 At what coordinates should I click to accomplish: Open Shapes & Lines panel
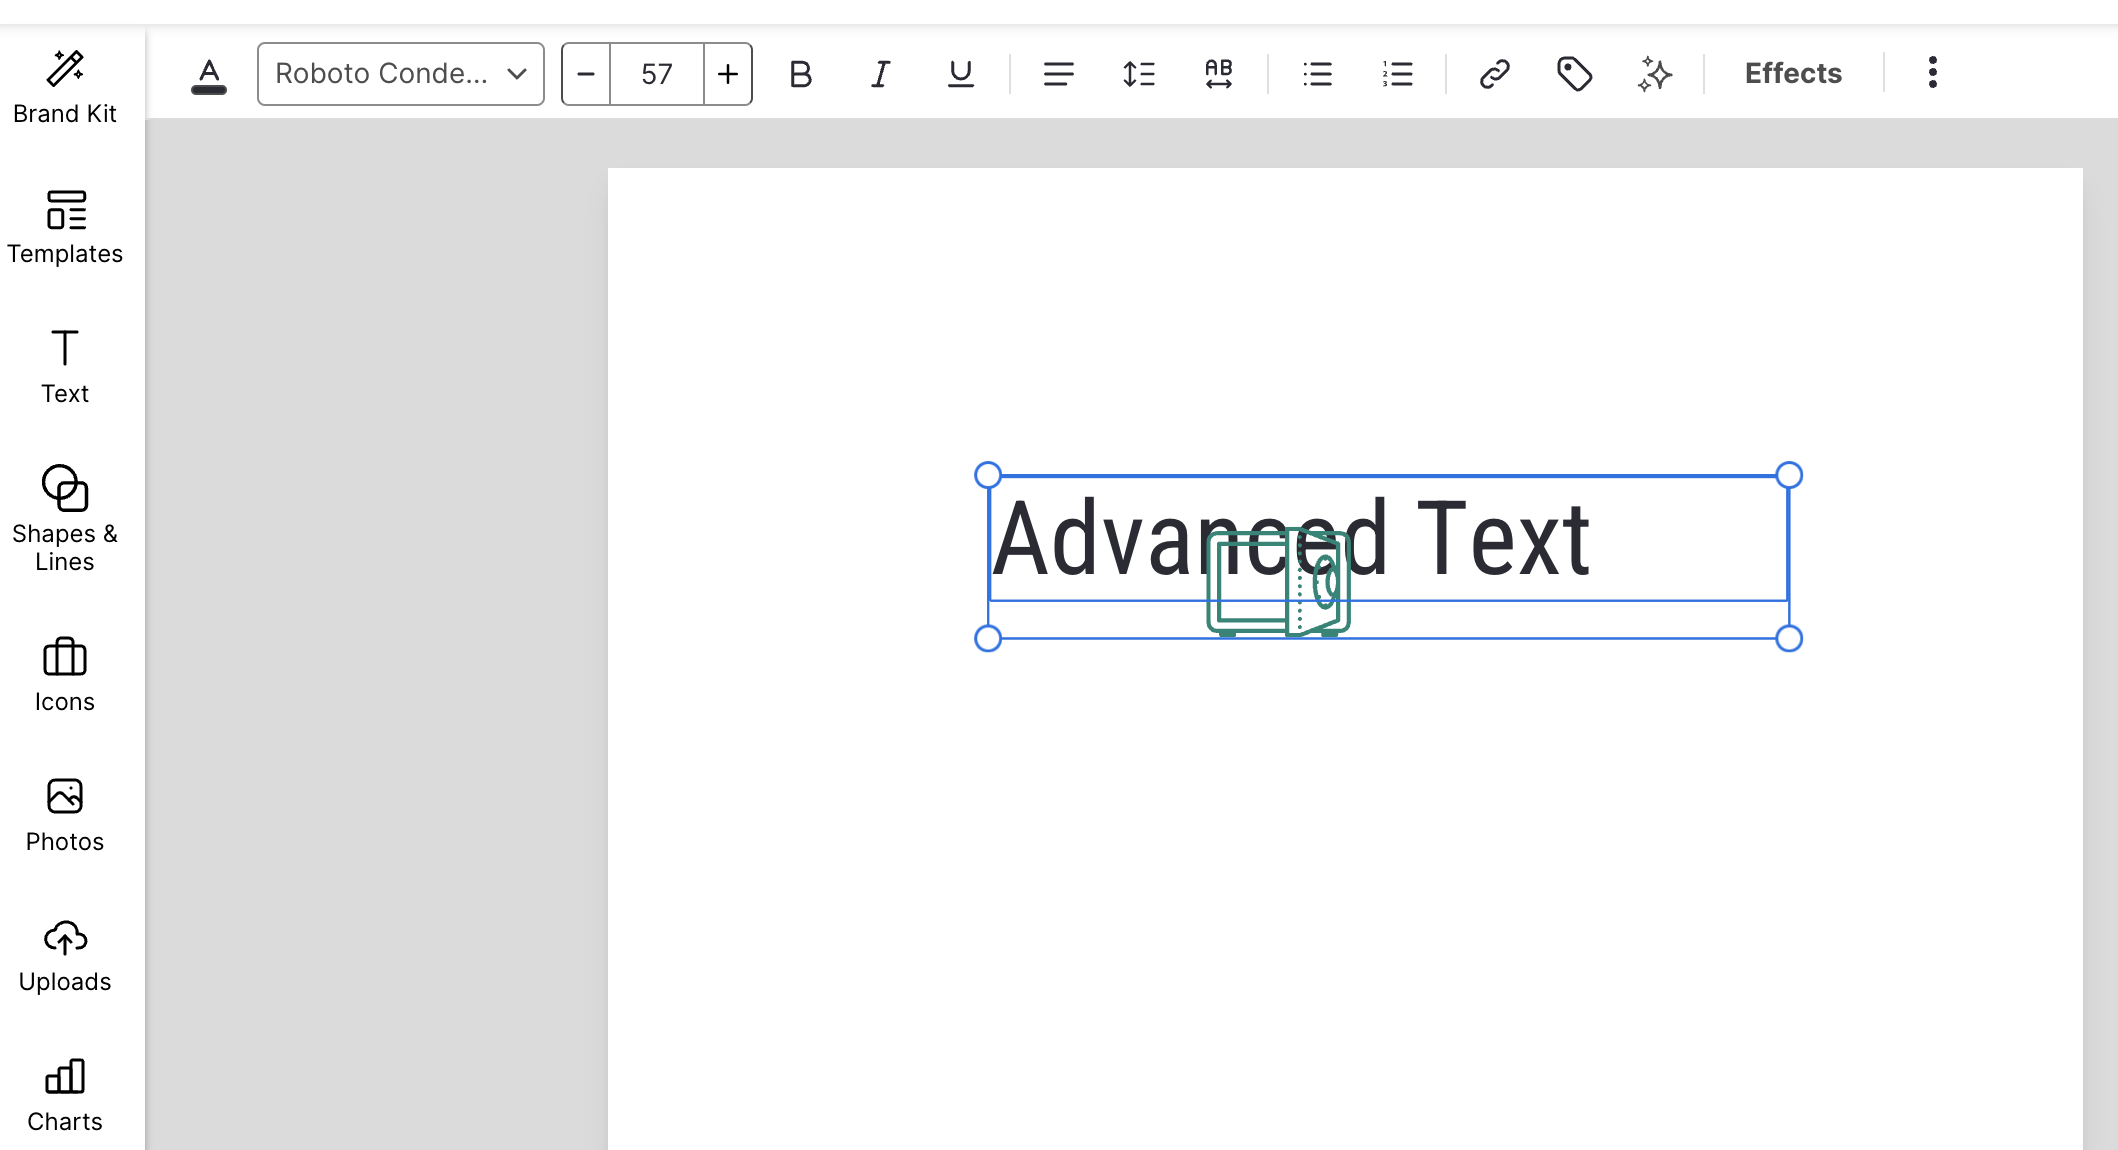65,517
